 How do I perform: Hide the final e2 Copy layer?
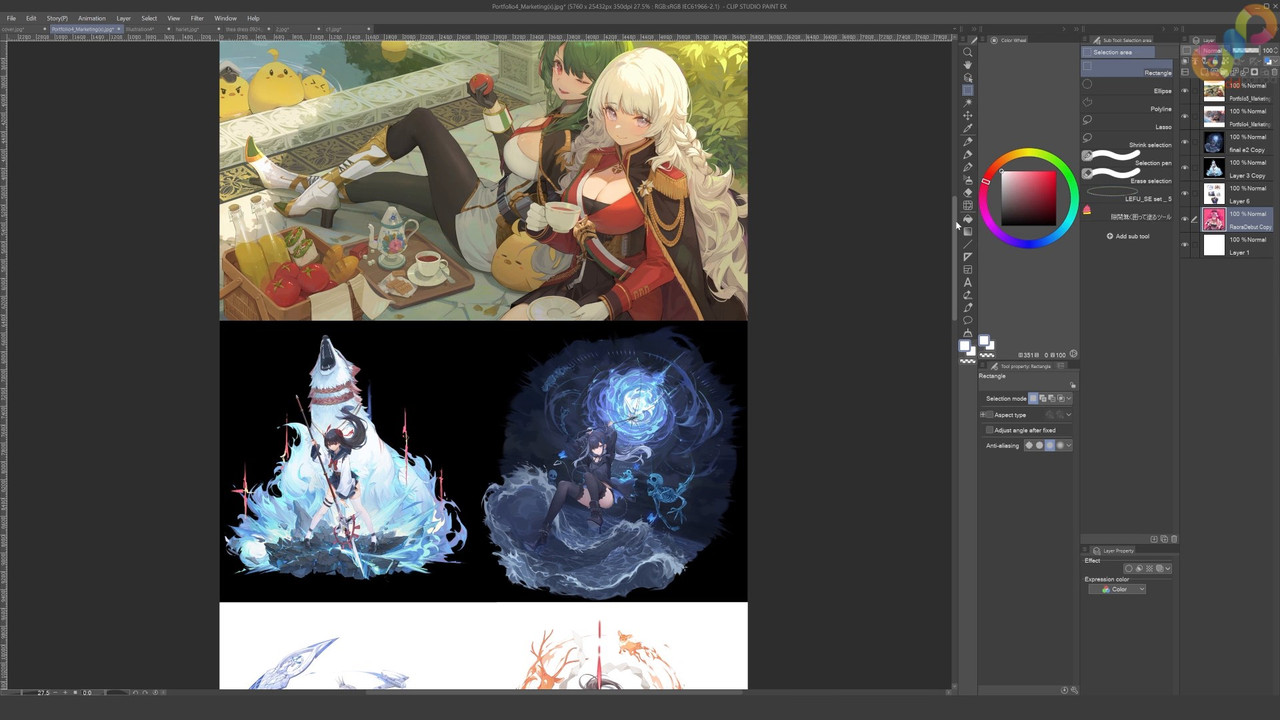[x=1185, y=142]
